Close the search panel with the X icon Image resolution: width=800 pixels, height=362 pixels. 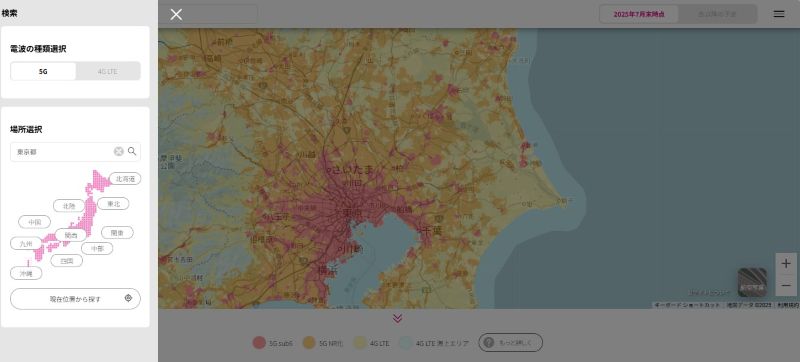point(176,14)
